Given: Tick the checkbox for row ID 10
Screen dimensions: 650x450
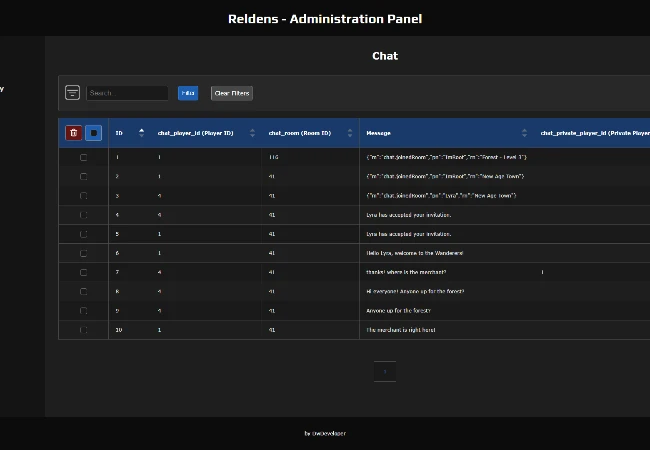Looking at the screenshot, I should (x=83, y=330).
